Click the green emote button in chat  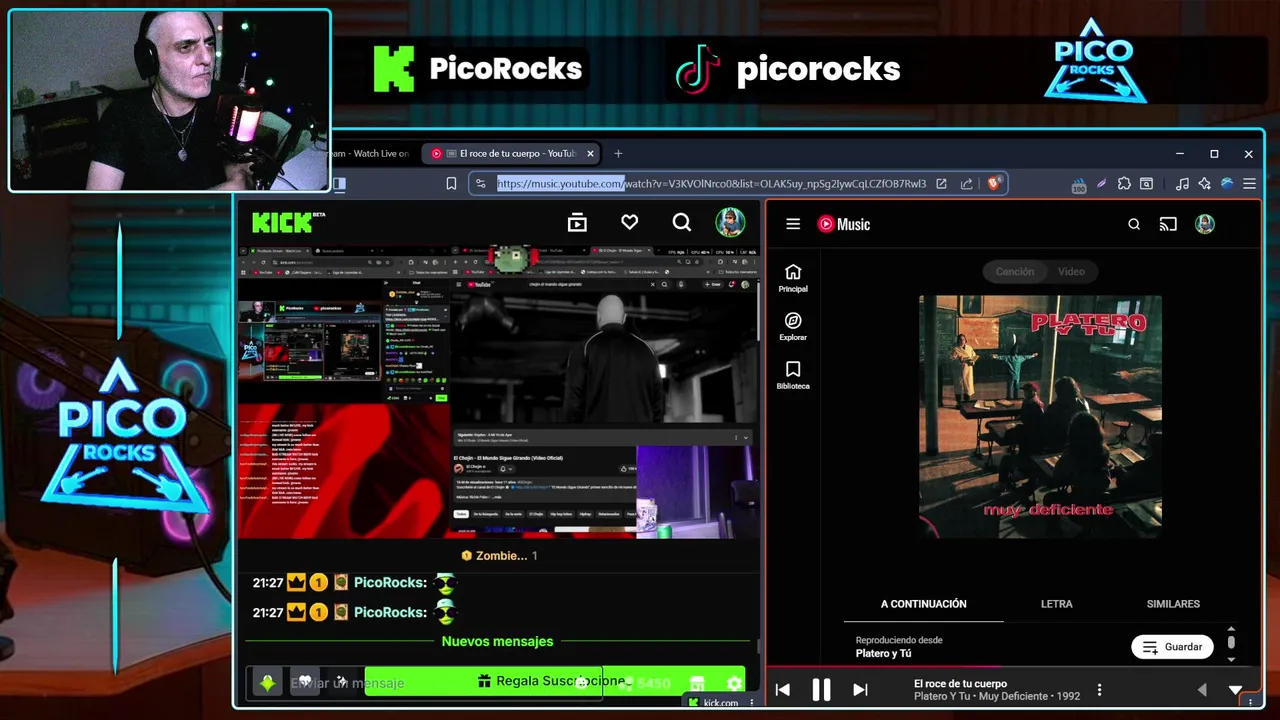coord(267,683)
